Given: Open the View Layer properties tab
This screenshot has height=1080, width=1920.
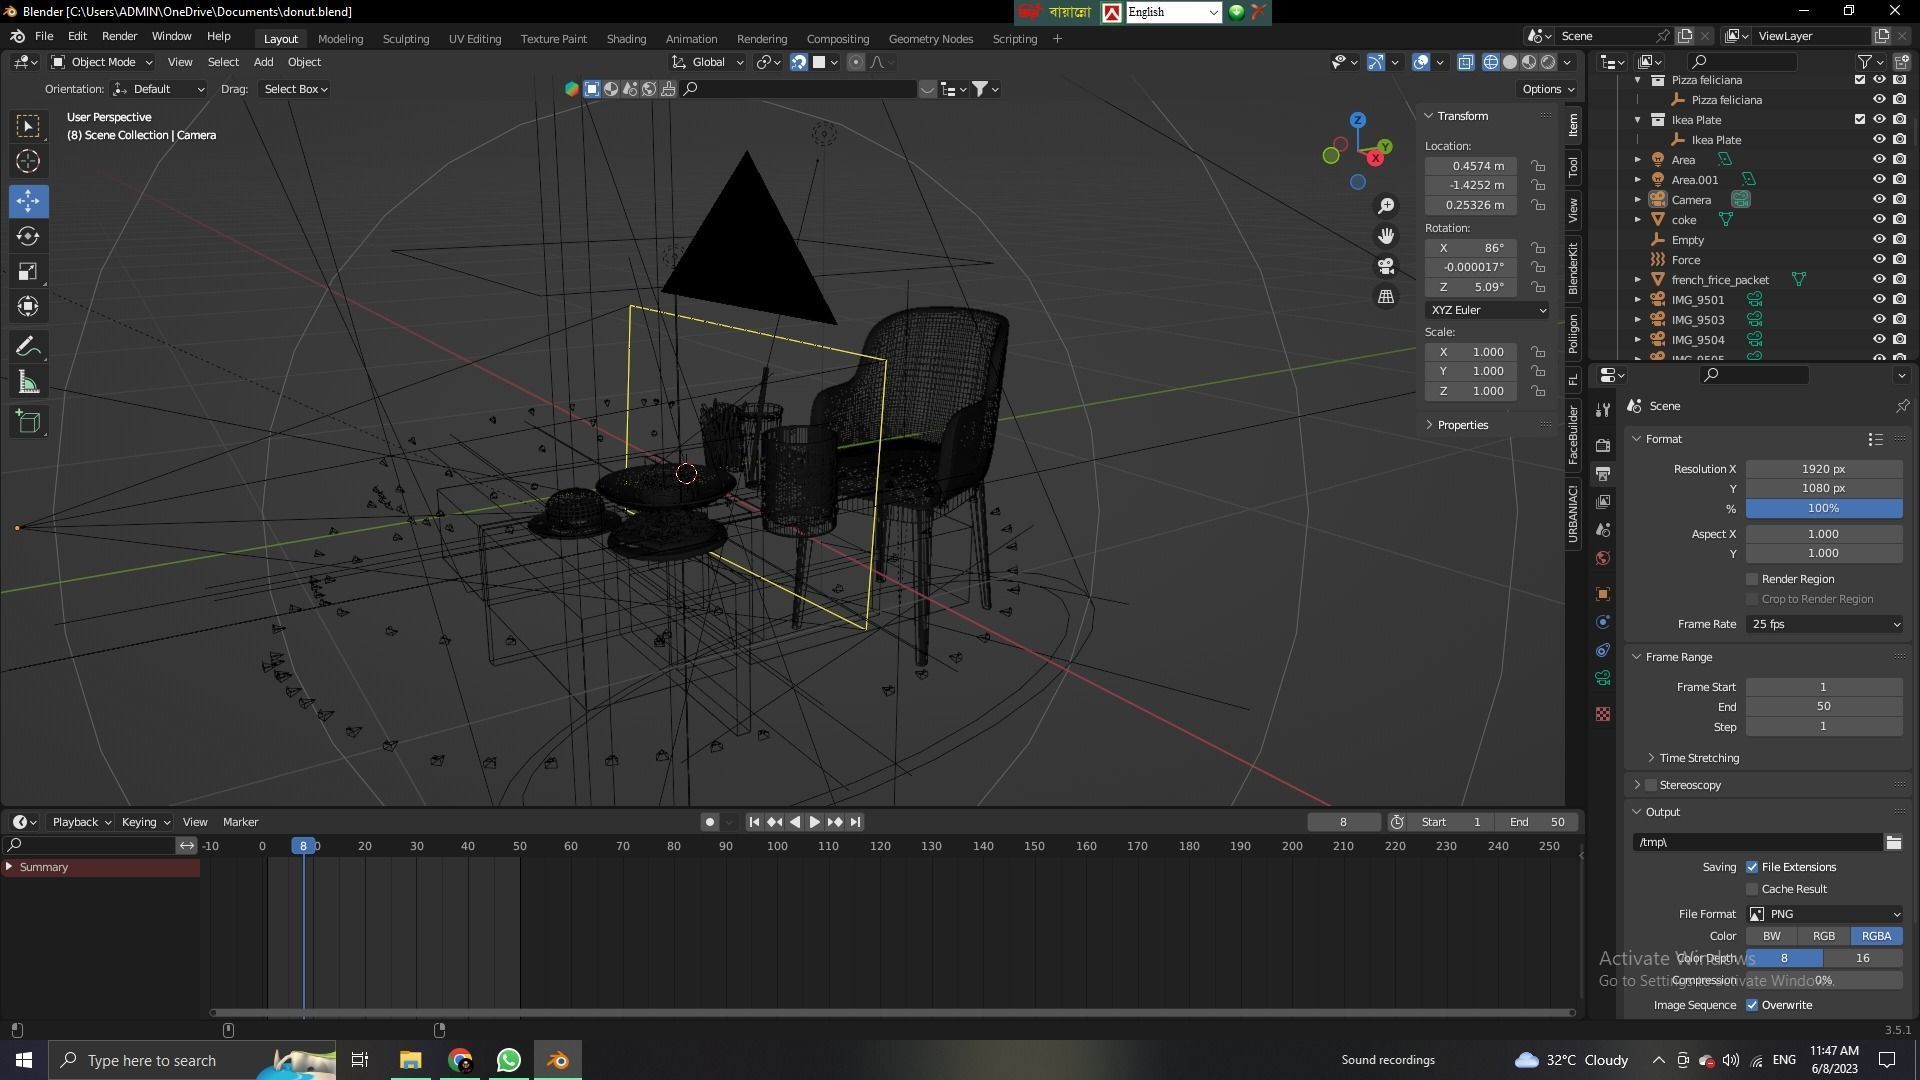Looking at the screenshot, I should (x=1603, y=501).
